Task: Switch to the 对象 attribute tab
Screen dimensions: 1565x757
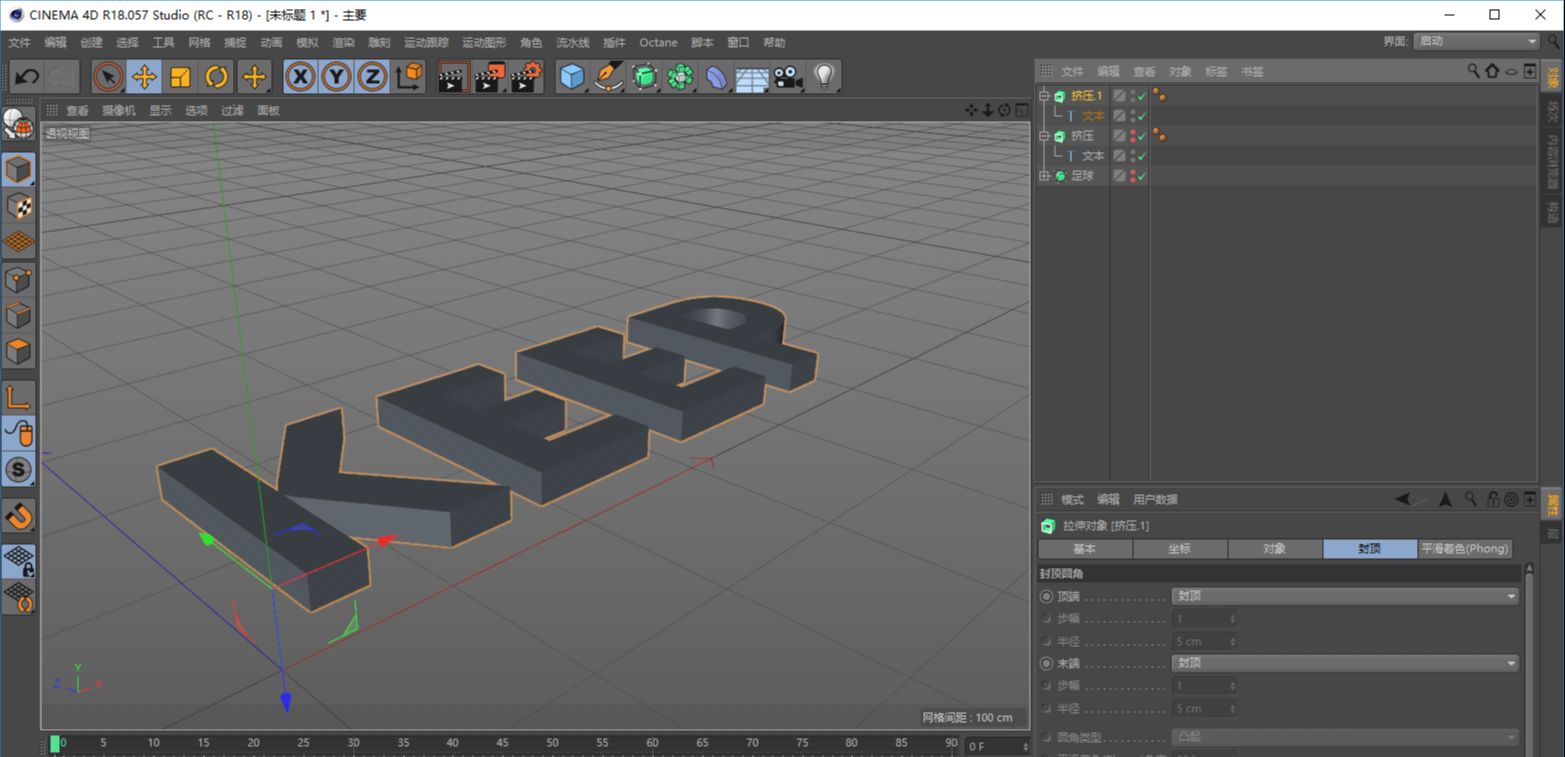Action: pos(1275,549)
